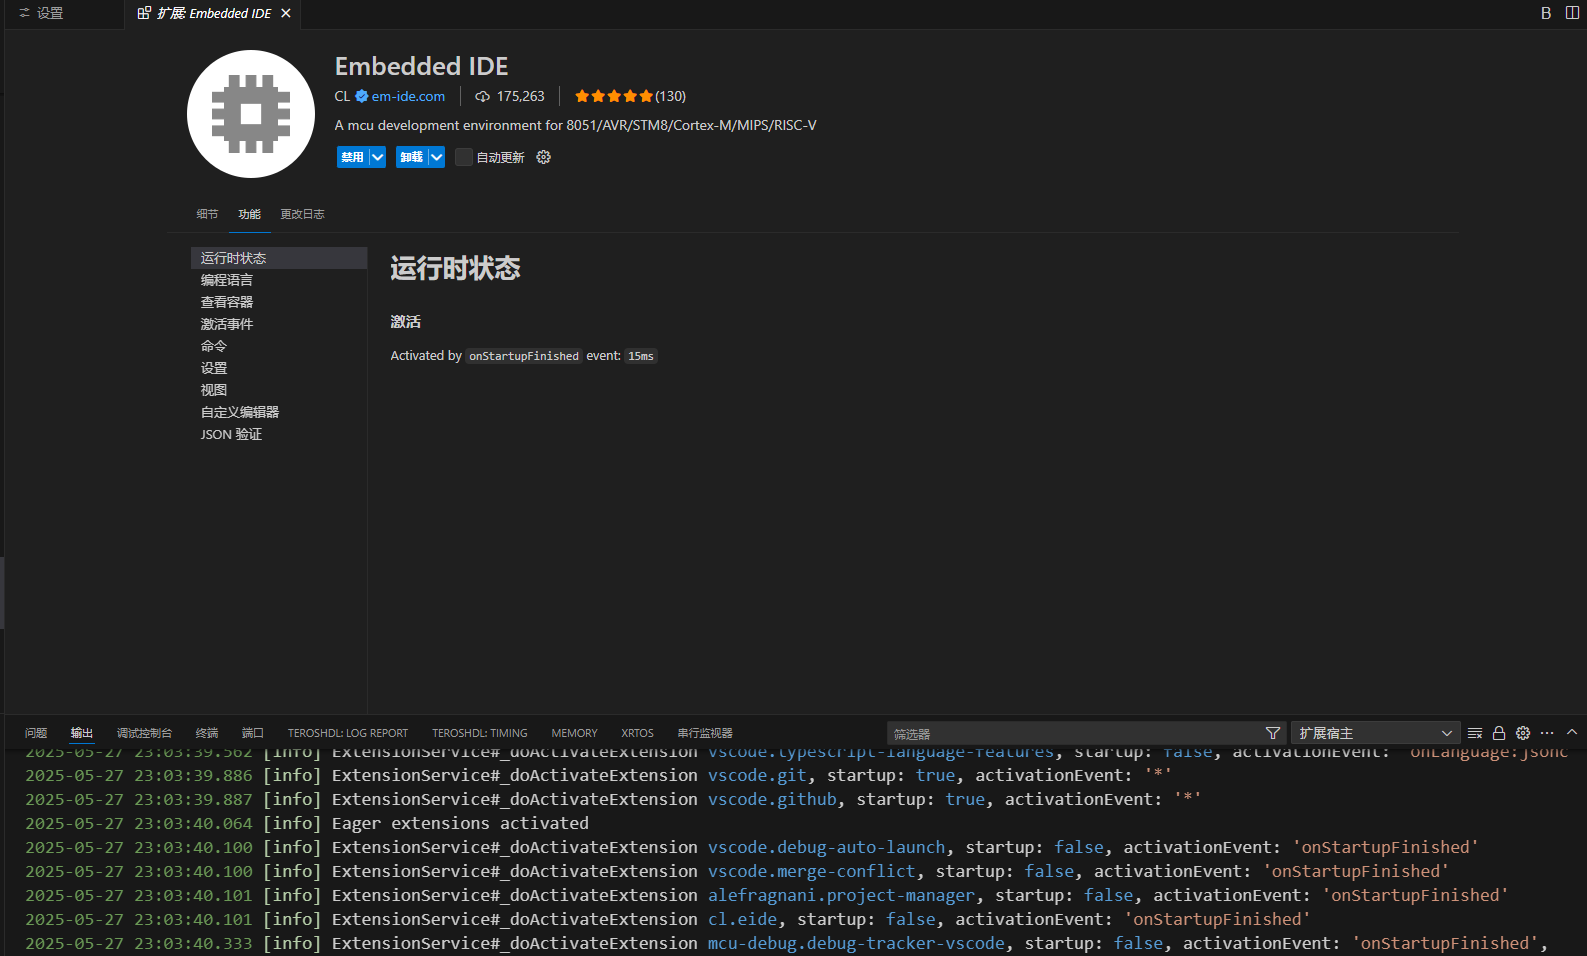The image size is (1587, 956).
Task: Select 自定义编辑器 in the feature list
Action: [279, 412]
